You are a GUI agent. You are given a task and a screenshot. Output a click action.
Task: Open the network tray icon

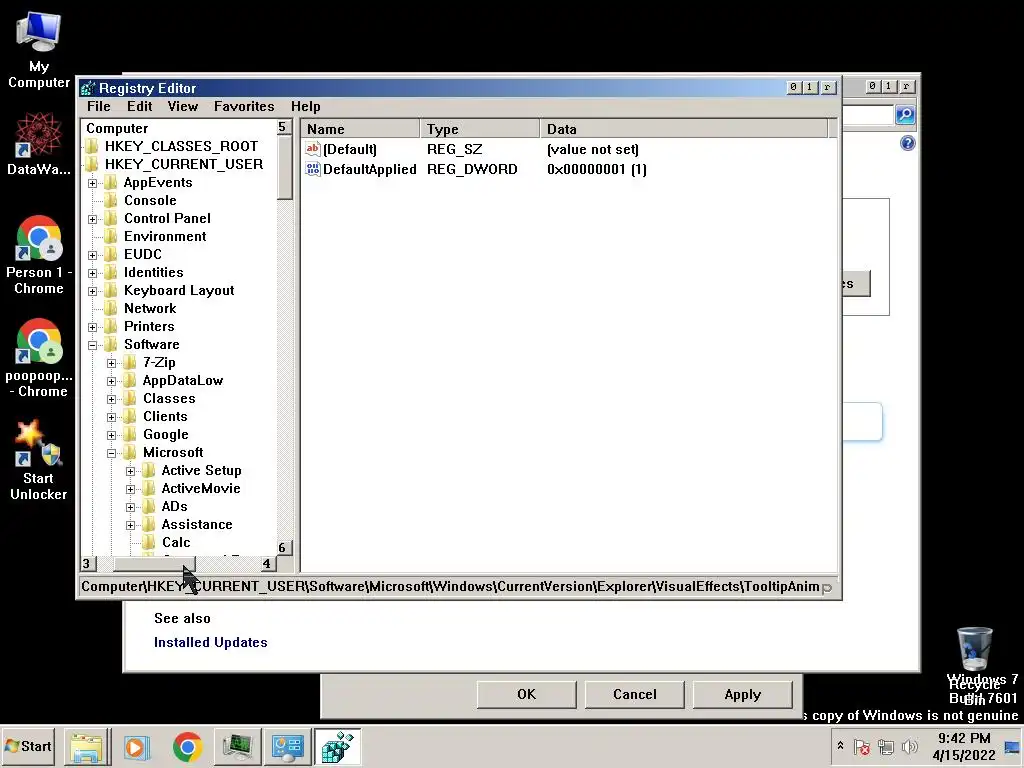click(886, 746)
